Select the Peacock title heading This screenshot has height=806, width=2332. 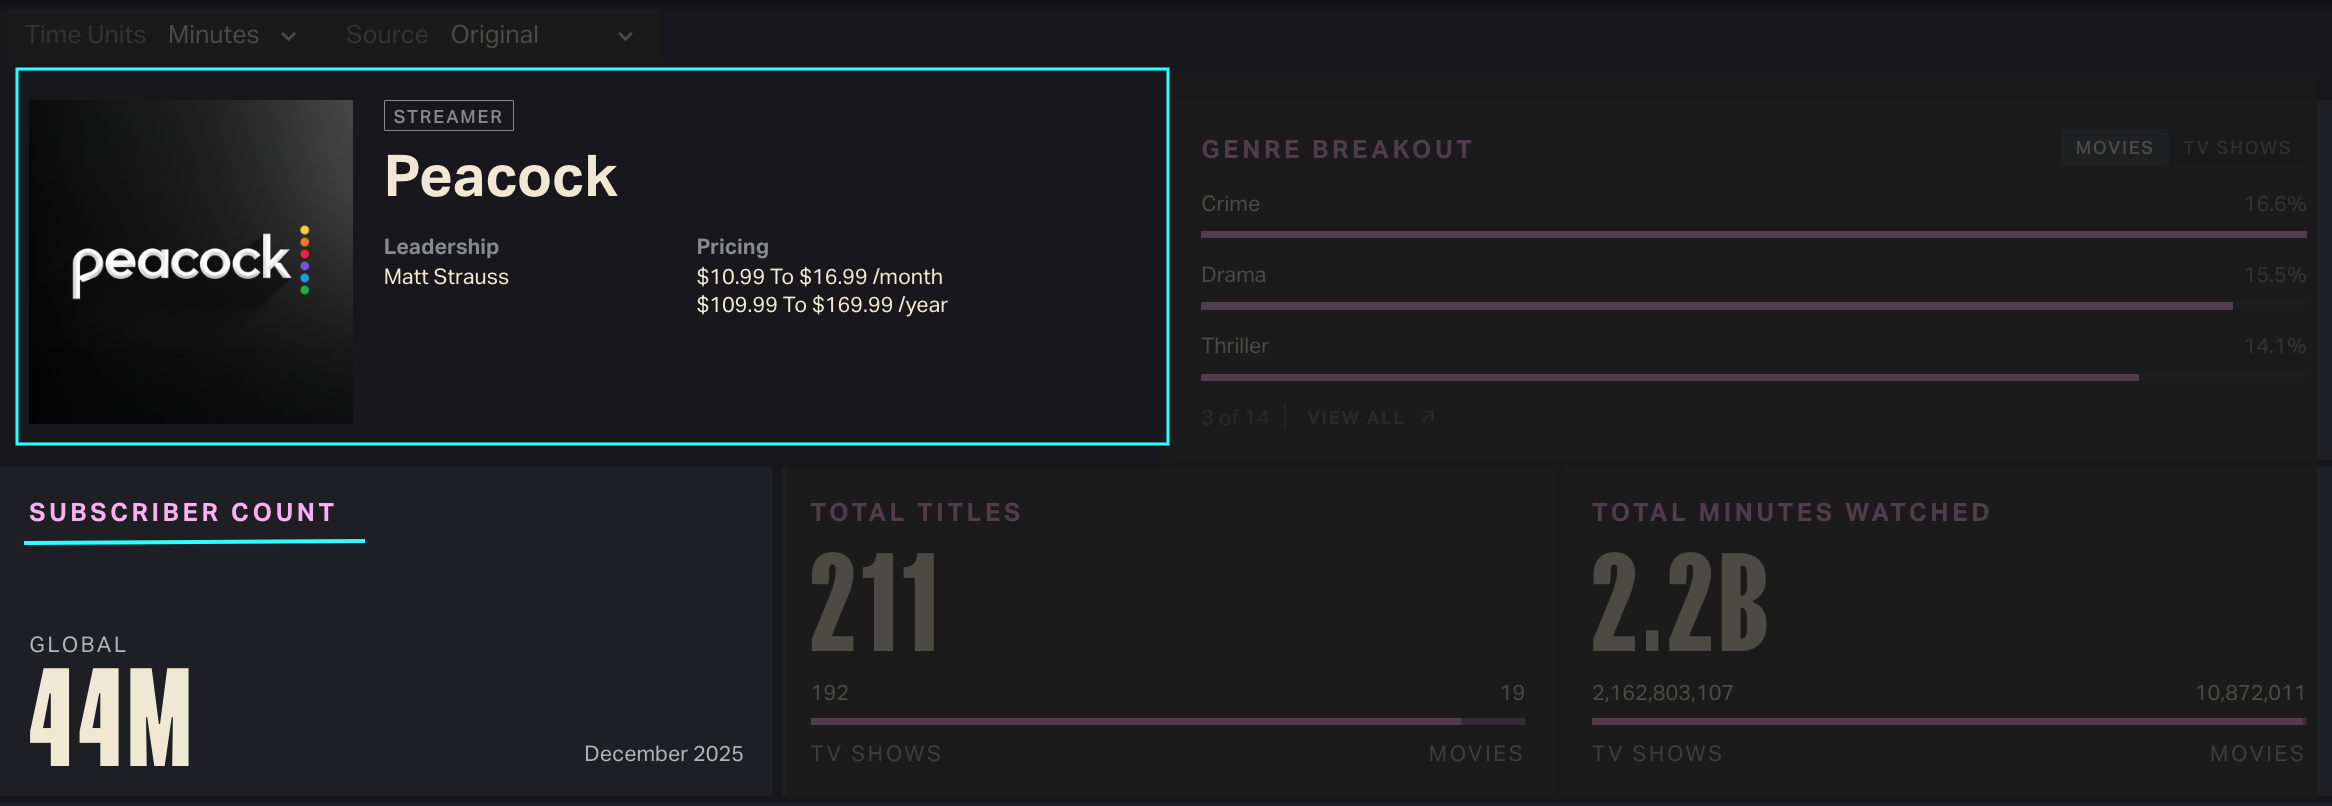pyautogui.click(x=501, y=177)
